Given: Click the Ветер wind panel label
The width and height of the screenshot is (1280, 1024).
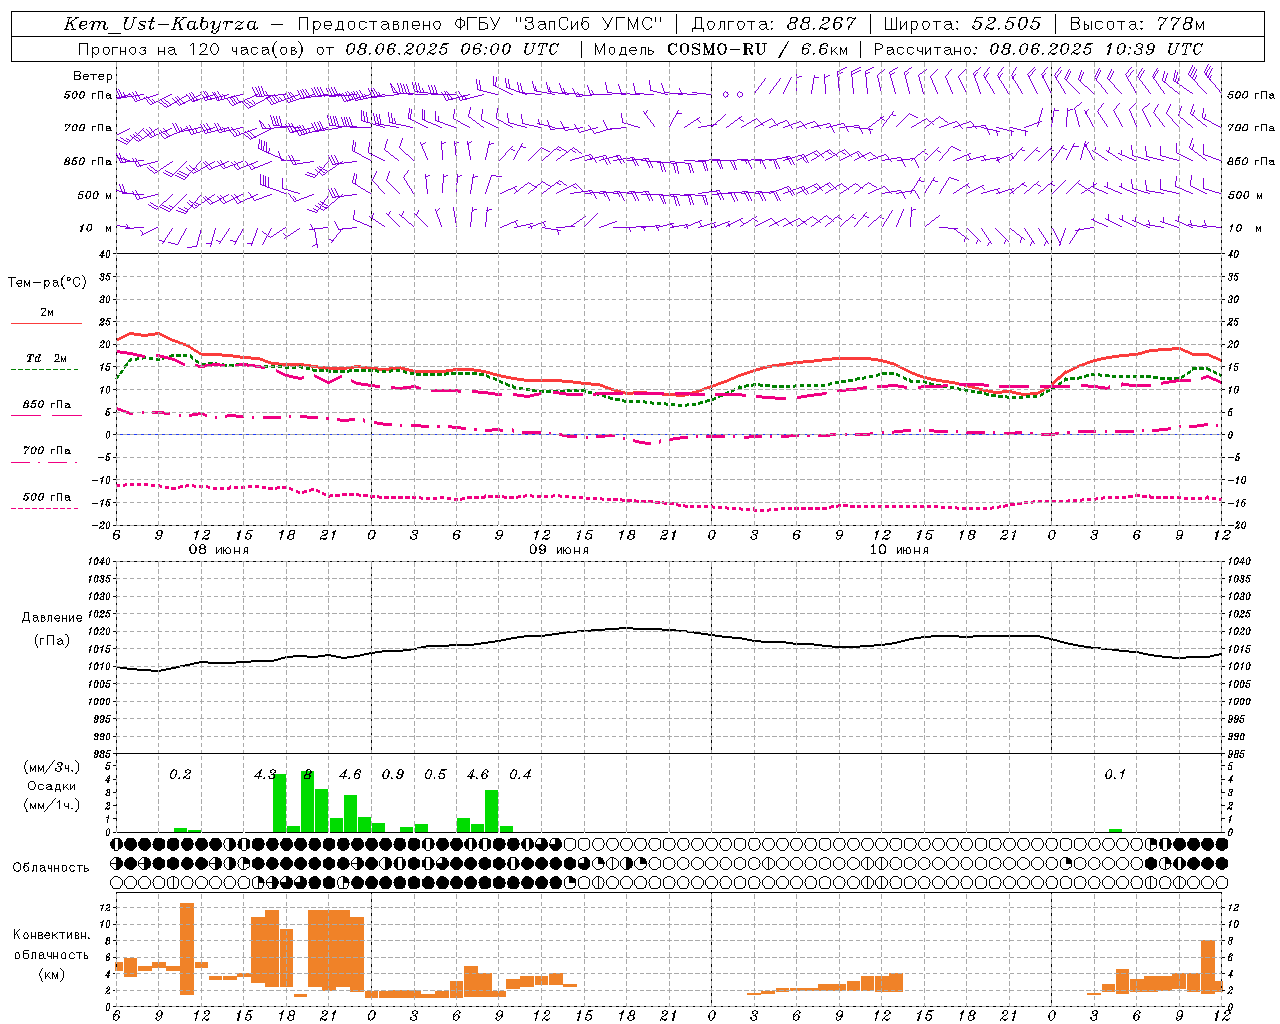Looking at the screenshot, I should pos(93,76).
